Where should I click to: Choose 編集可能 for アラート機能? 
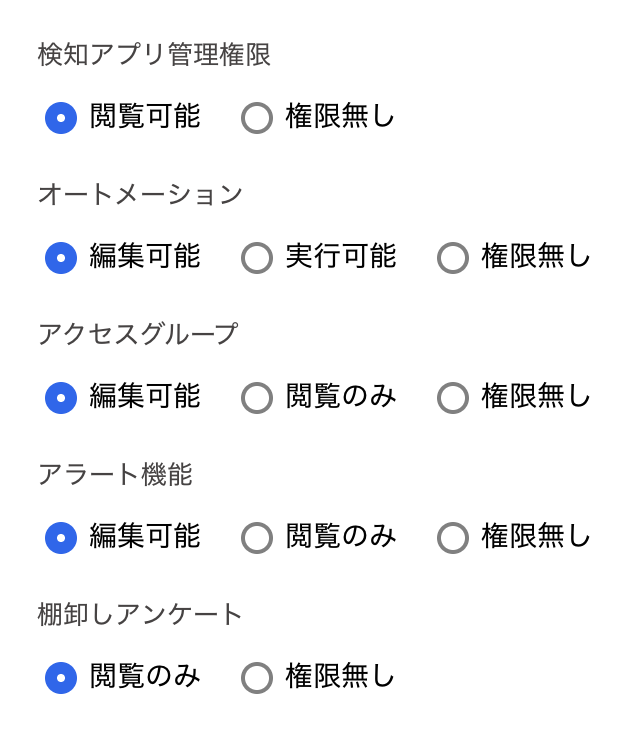point(61,539)
